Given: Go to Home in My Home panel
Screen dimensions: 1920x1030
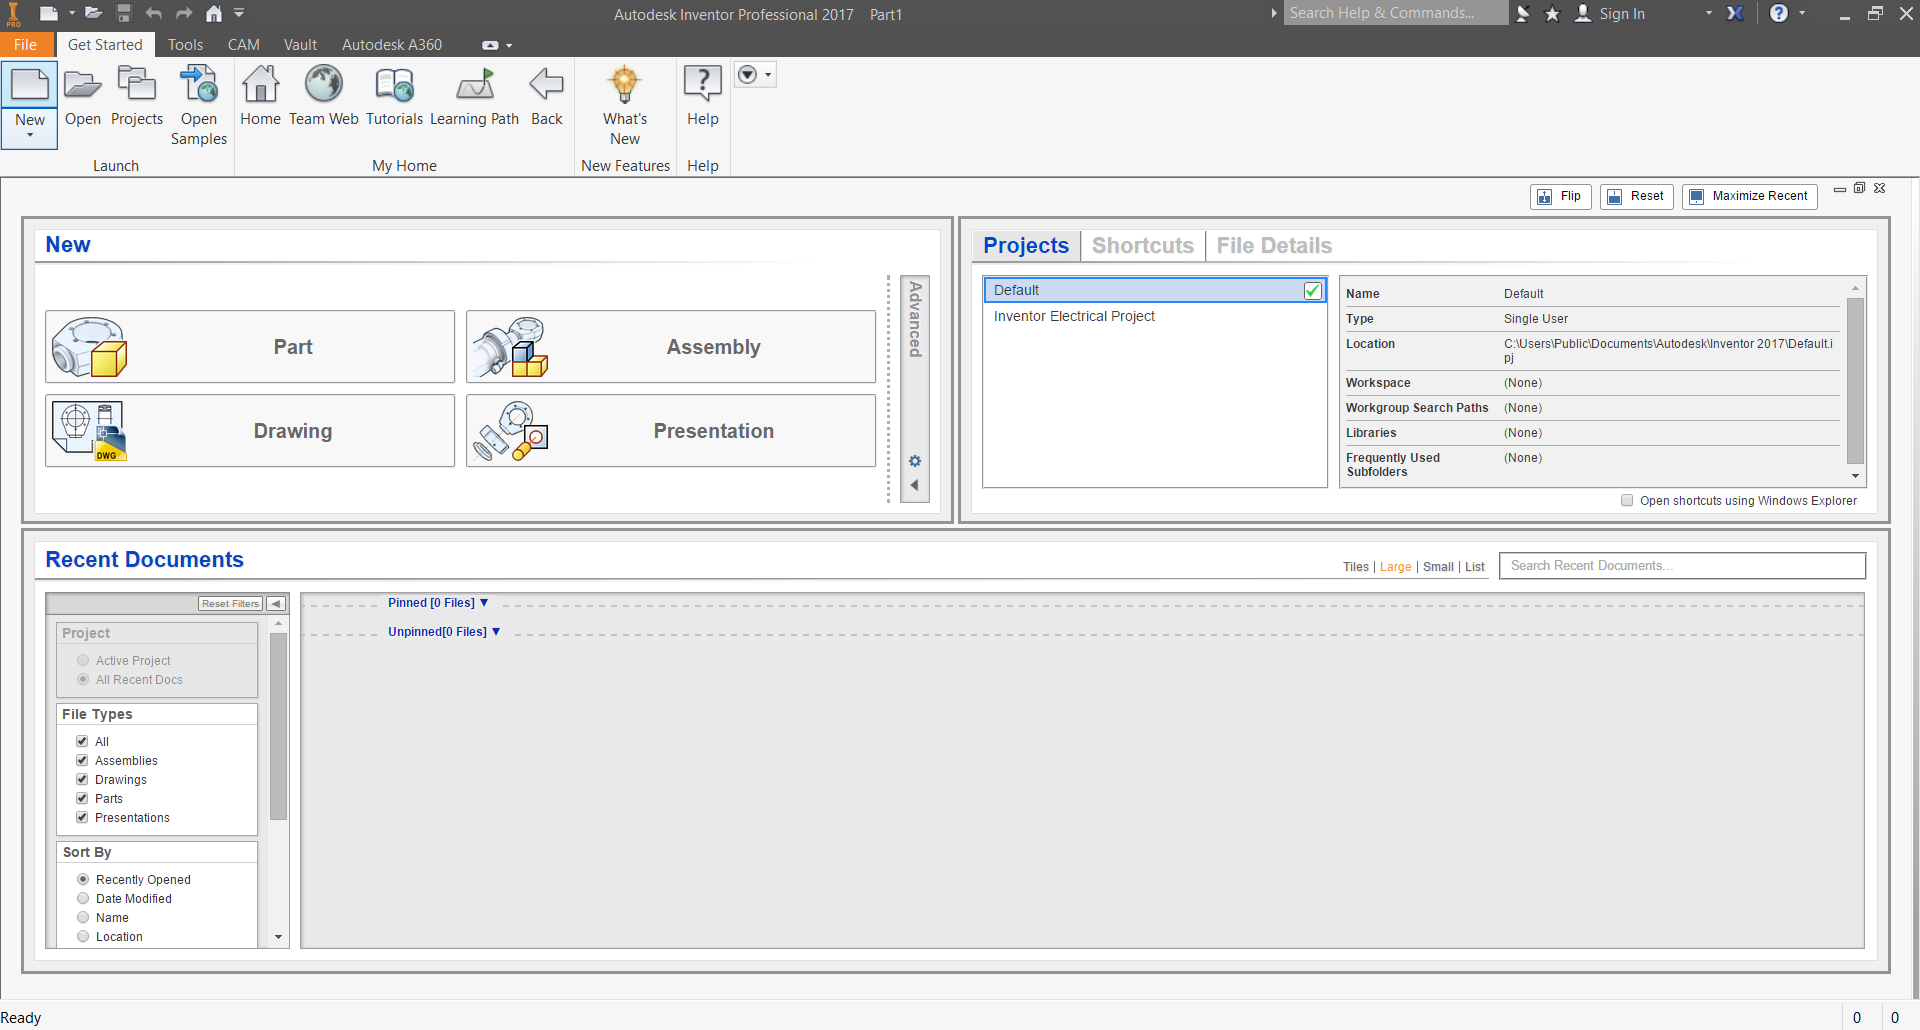Looking at the screenshot, I should pos(260,96).
